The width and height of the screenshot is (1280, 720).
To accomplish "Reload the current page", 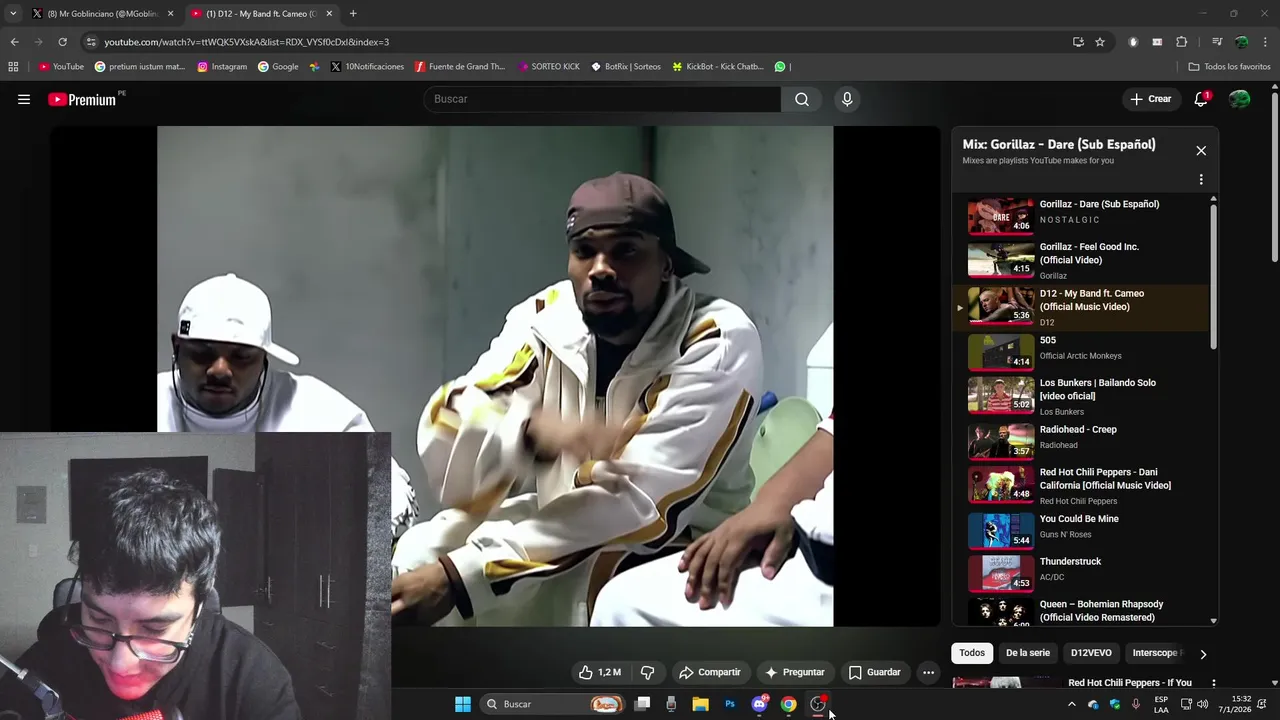I will click(62, 42).
